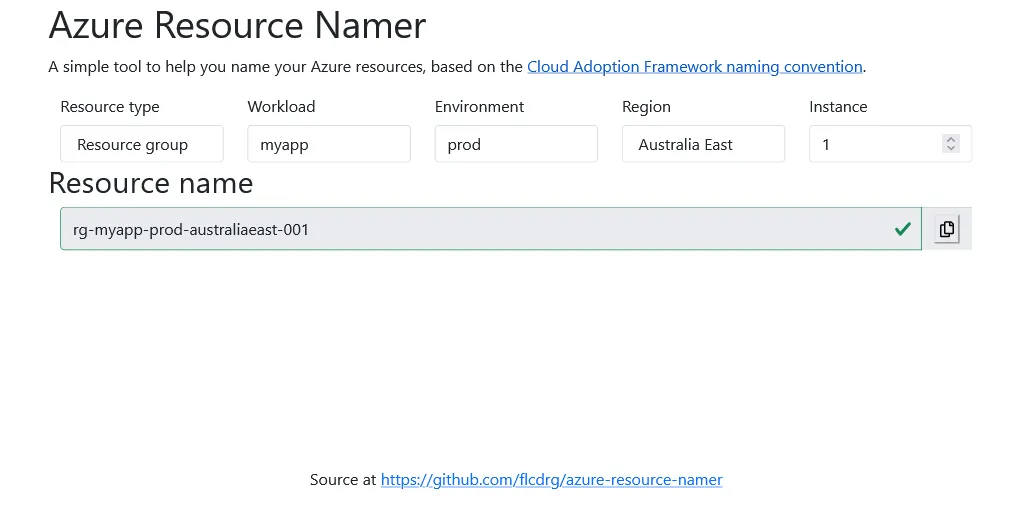This screenshot has width=1033, height=507.
Task: Decrement the Instance number with down arrow
Action: (951, 149)
